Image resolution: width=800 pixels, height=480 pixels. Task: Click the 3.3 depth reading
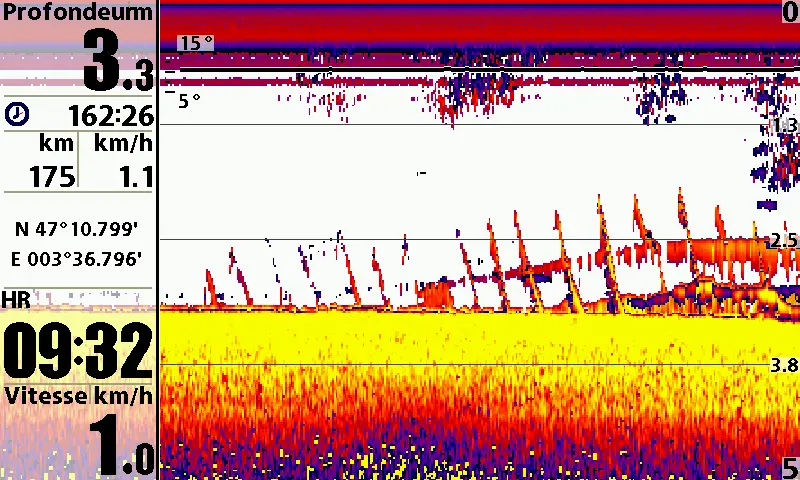[117, 61]
